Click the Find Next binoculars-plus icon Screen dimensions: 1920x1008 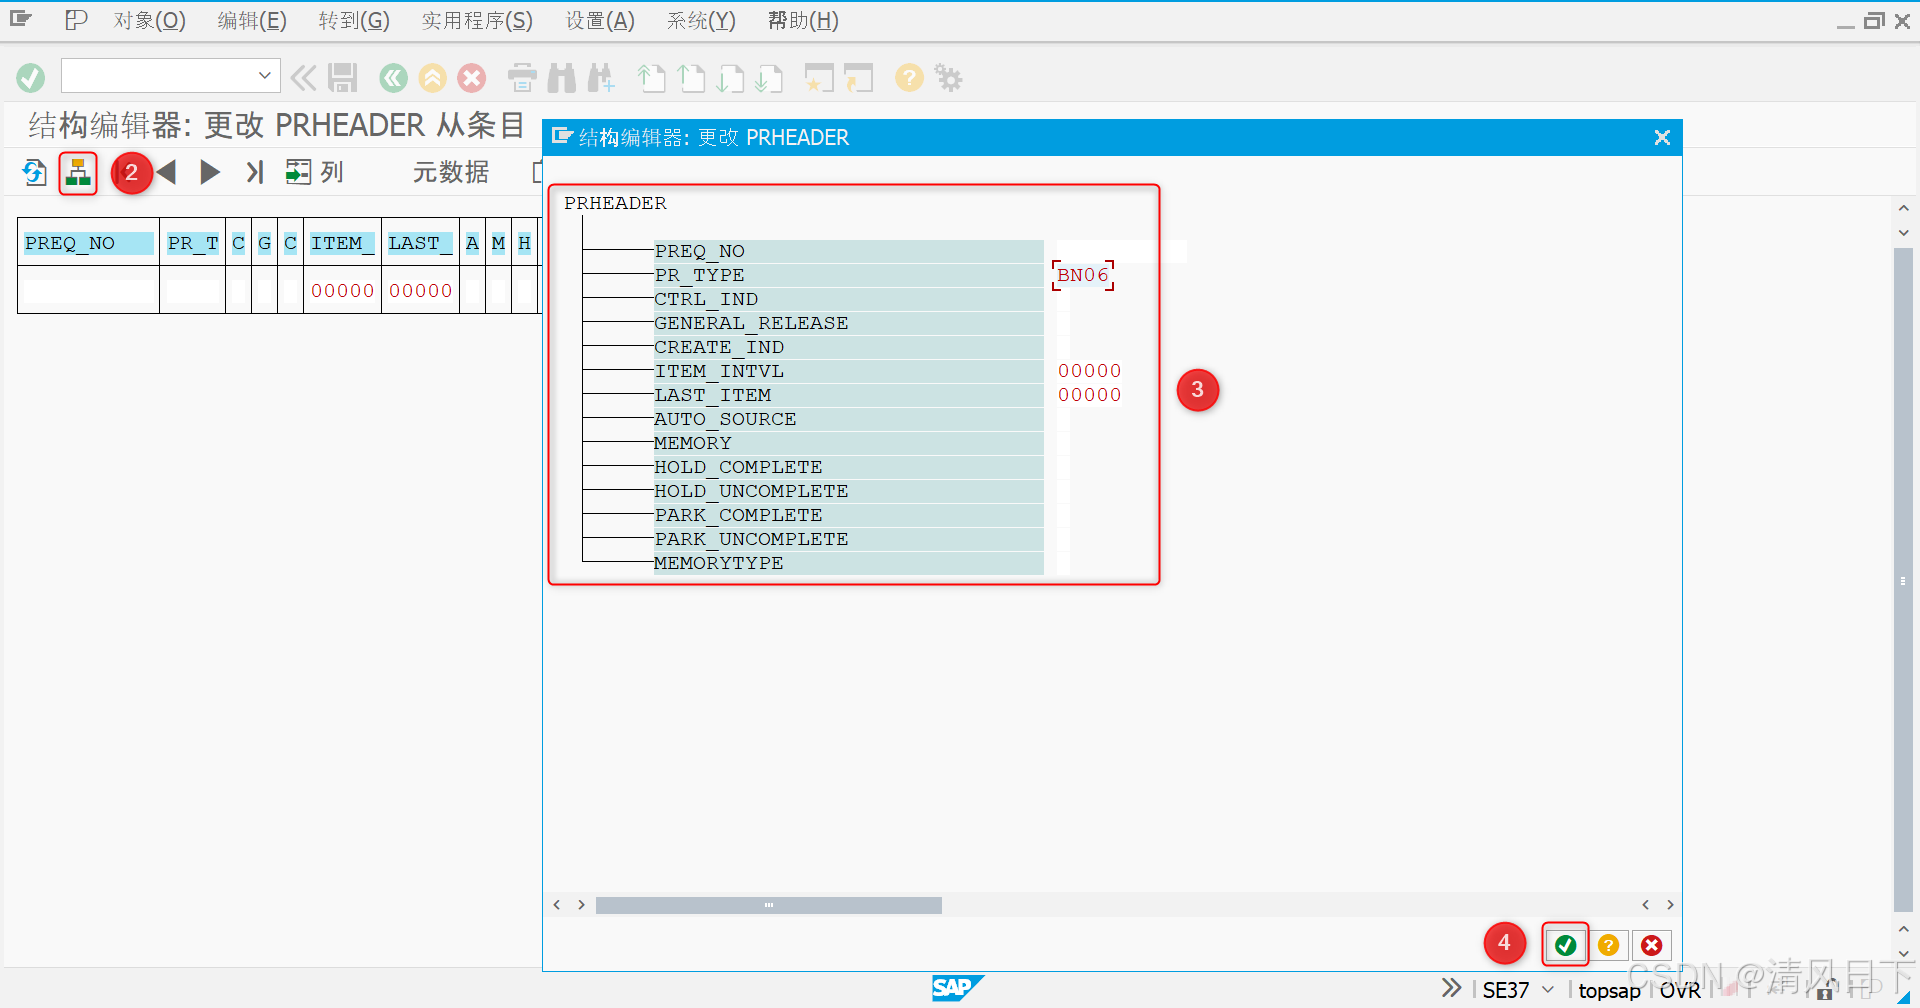[x=601, y=77]
